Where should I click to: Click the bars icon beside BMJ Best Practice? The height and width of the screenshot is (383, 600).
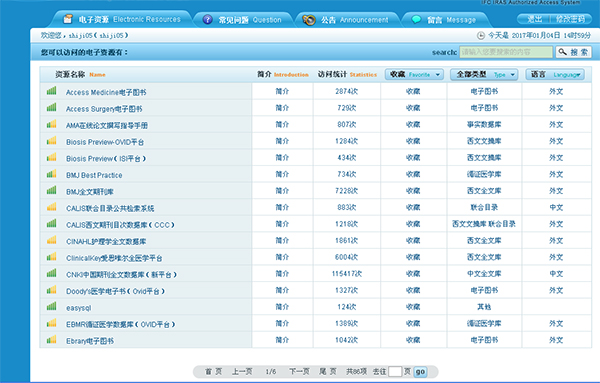click(51, 174)
